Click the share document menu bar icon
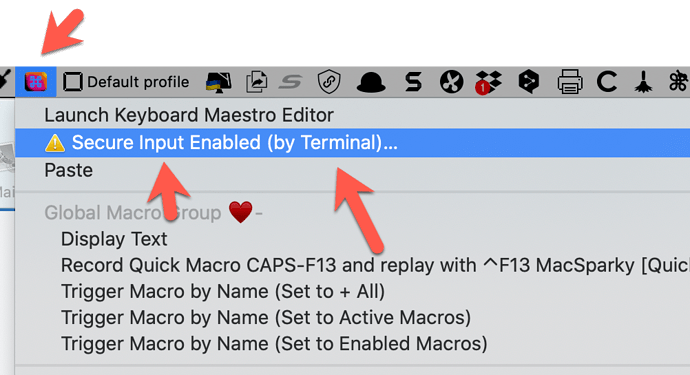This screenshot has width=690, height=375. [257, 82]
